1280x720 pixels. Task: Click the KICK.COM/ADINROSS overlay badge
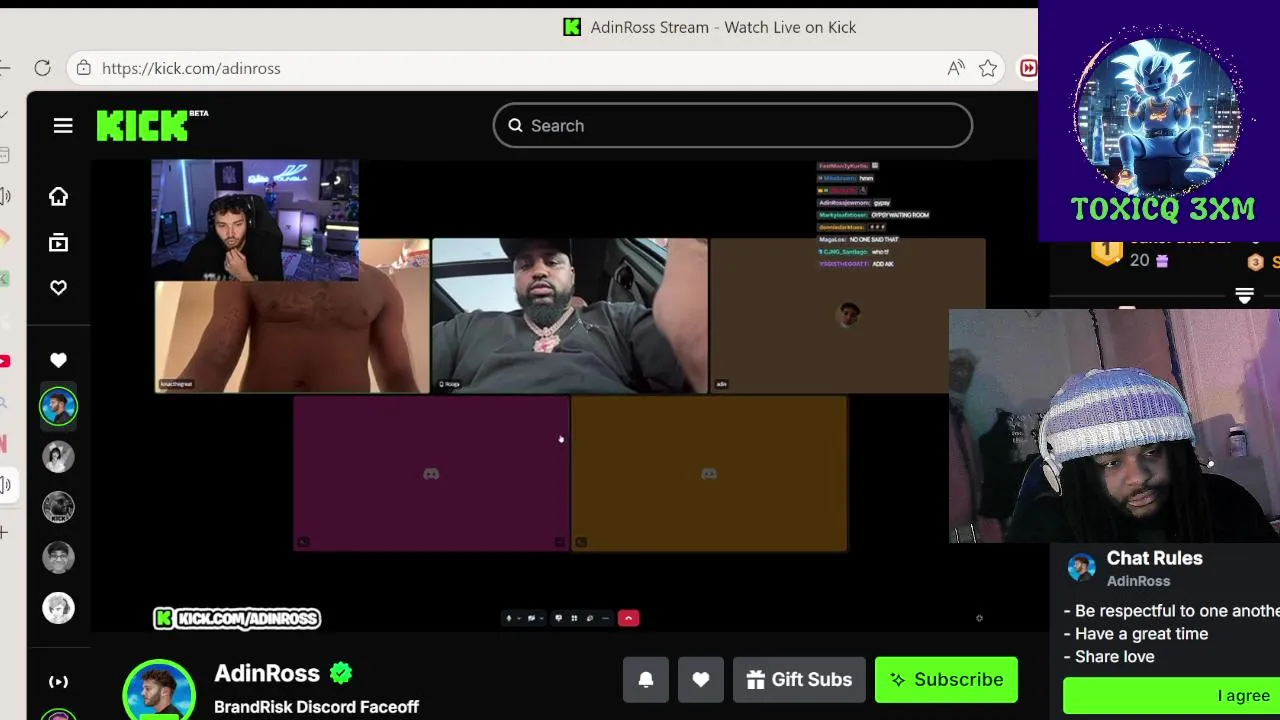click(x=237, y=618)
